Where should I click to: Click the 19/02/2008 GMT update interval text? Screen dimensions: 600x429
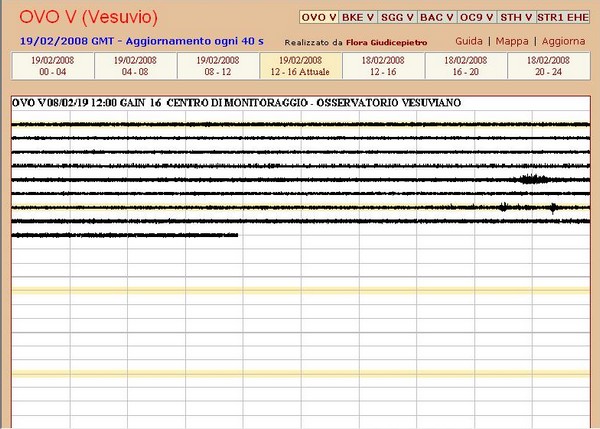[142, 41]
